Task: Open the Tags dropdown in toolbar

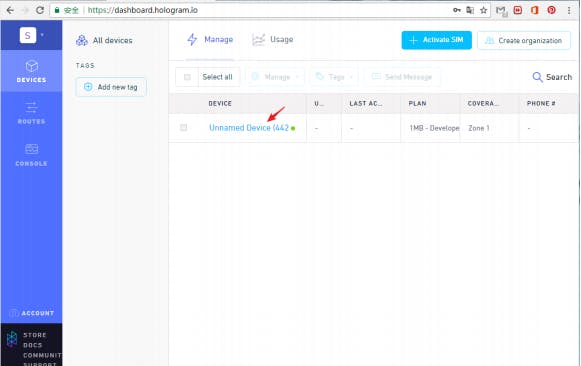Action: 334,77
